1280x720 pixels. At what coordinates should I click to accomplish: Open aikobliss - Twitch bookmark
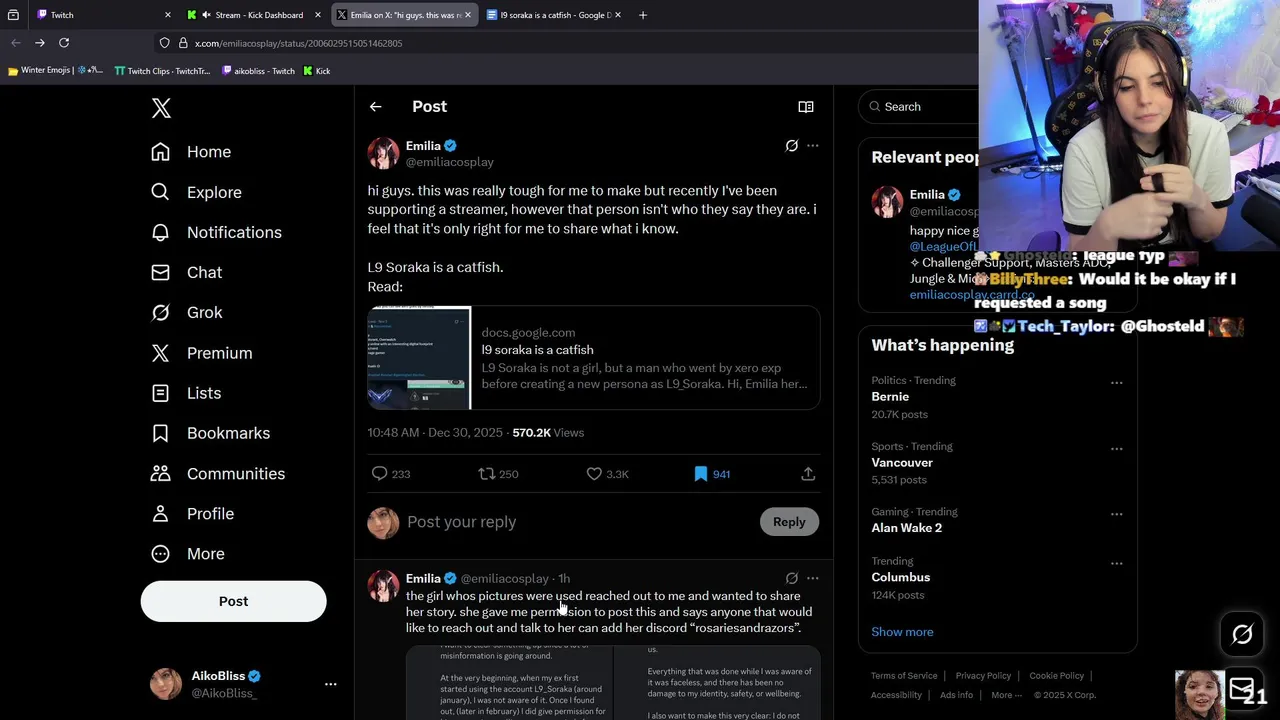click(258, 71)
